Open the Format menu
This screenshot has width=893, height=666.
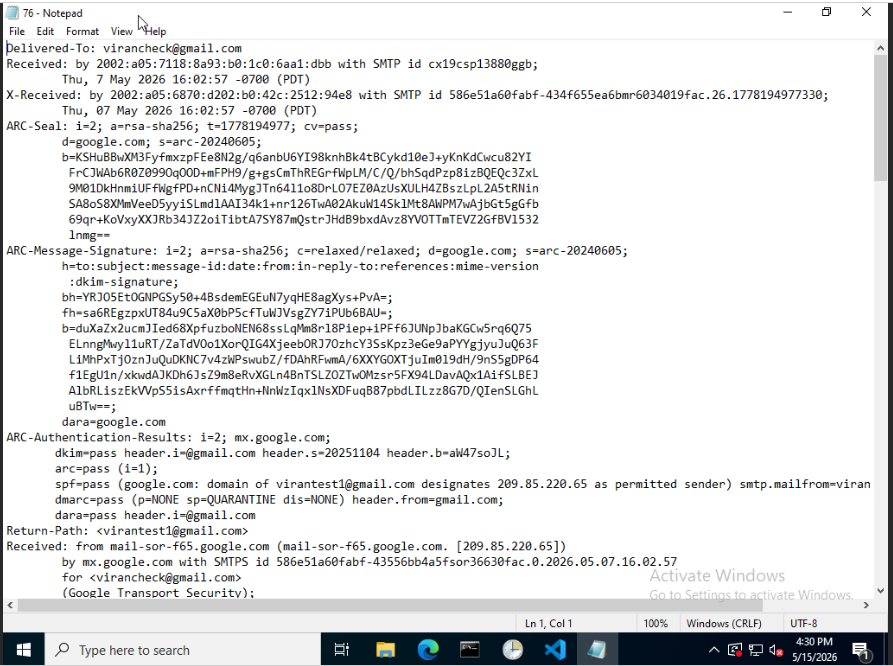(x=82, y=31)
